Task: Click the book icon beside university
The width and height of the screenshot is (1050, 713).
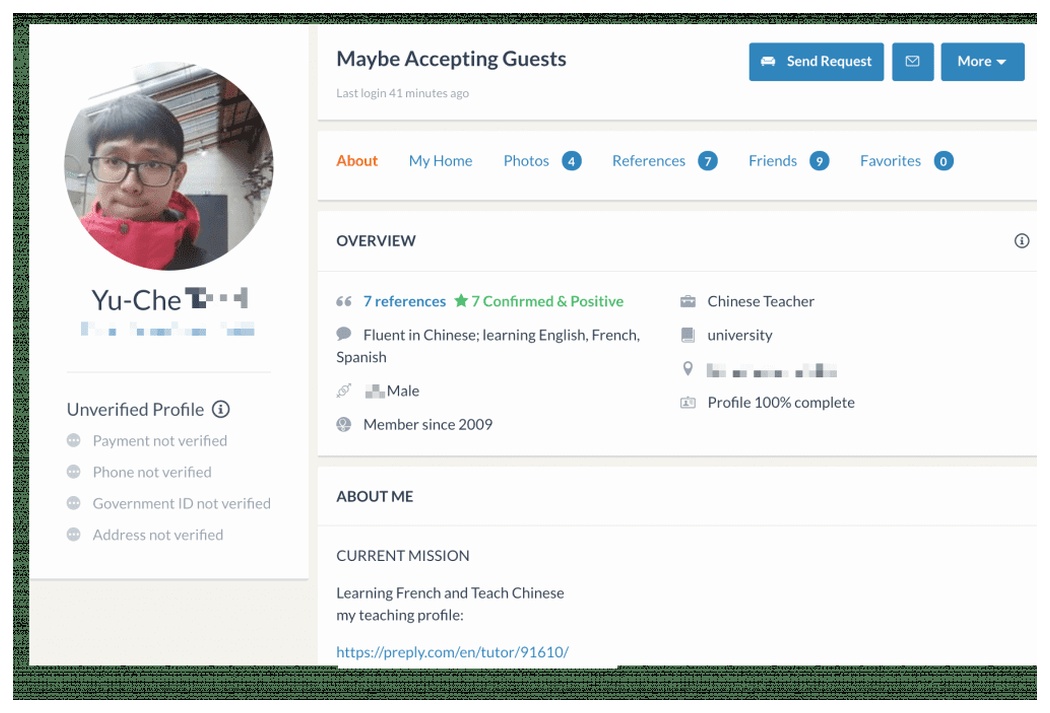Action: pos(688,335)
